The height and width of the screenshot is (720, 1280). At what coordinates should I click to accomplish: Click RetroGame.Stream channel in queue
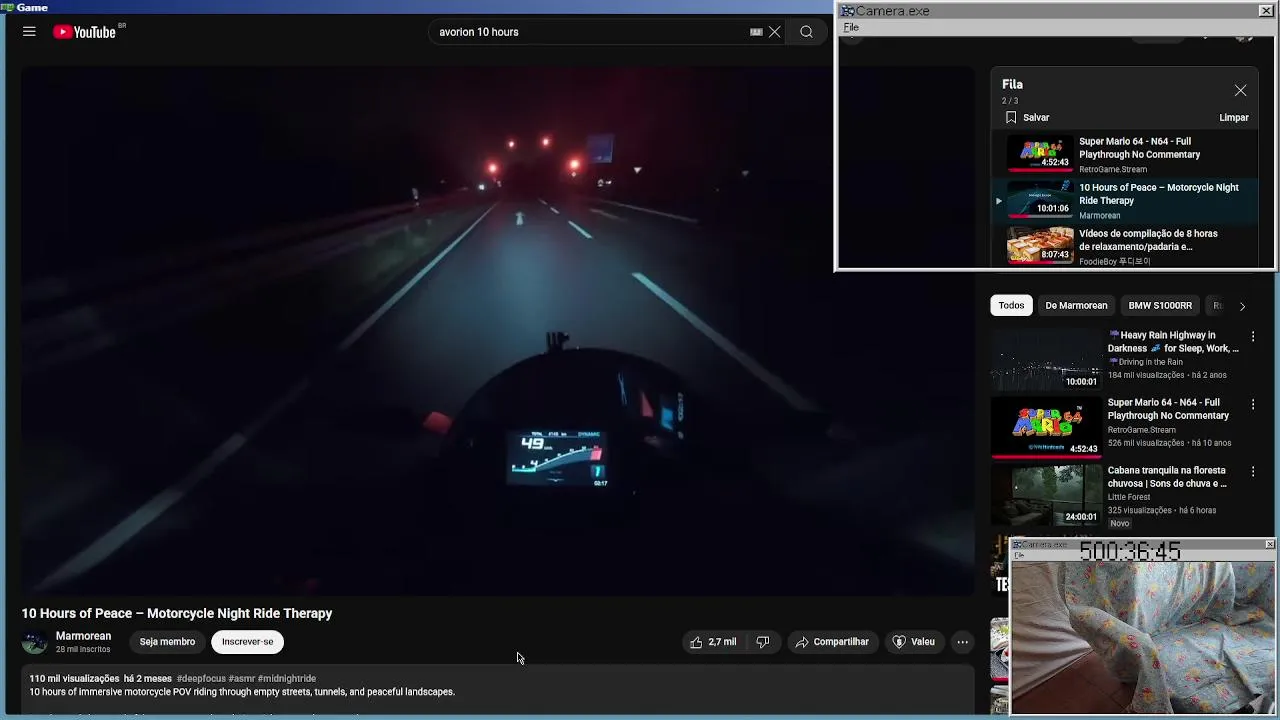click(1113, 169)
